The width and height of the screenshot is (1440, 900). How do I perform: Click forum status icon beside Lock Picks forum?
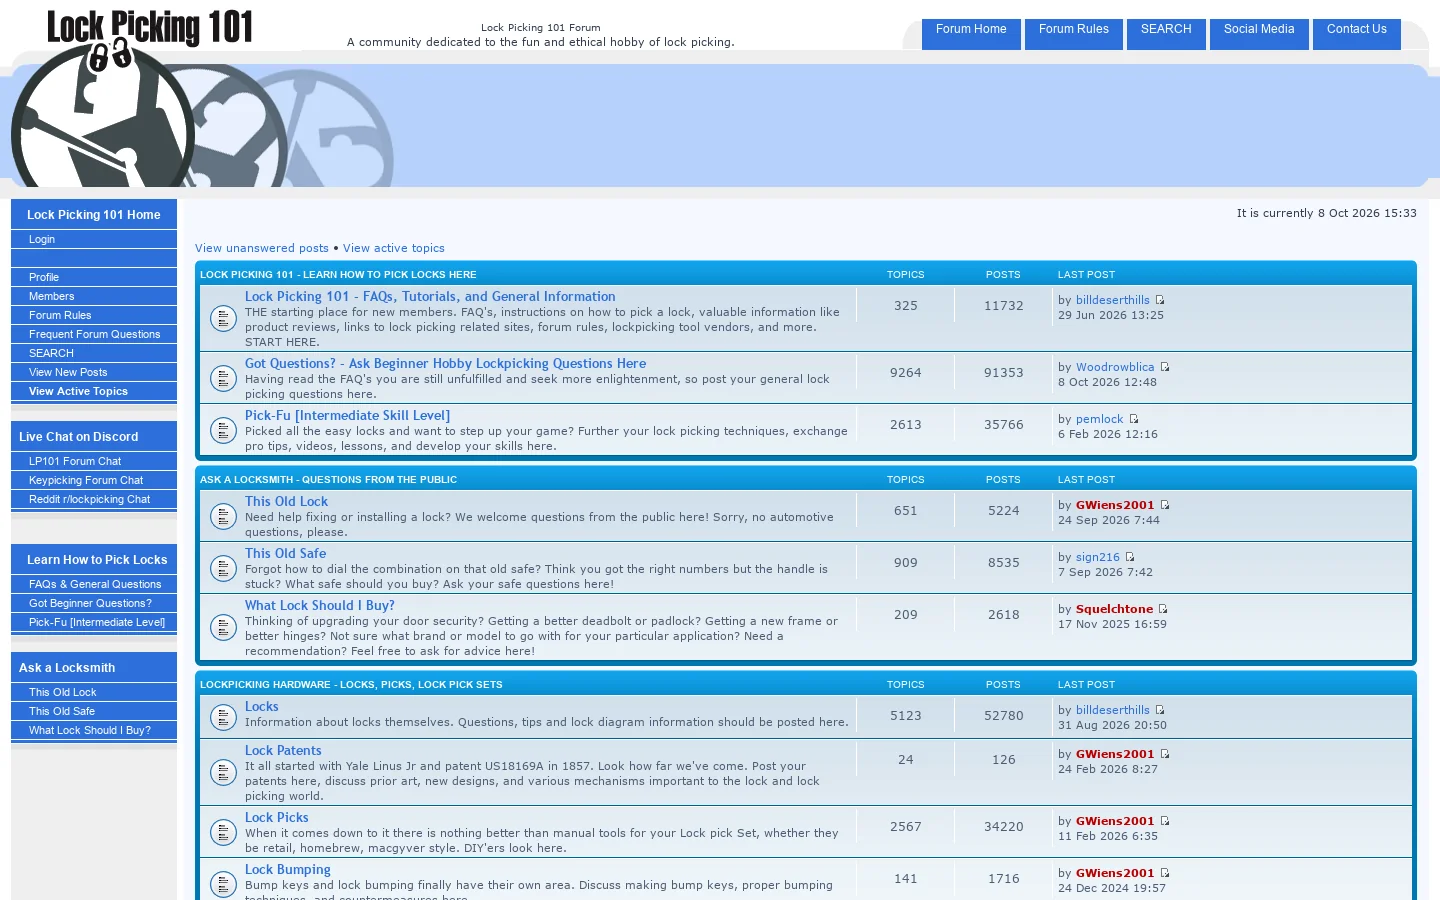(222, 832)
